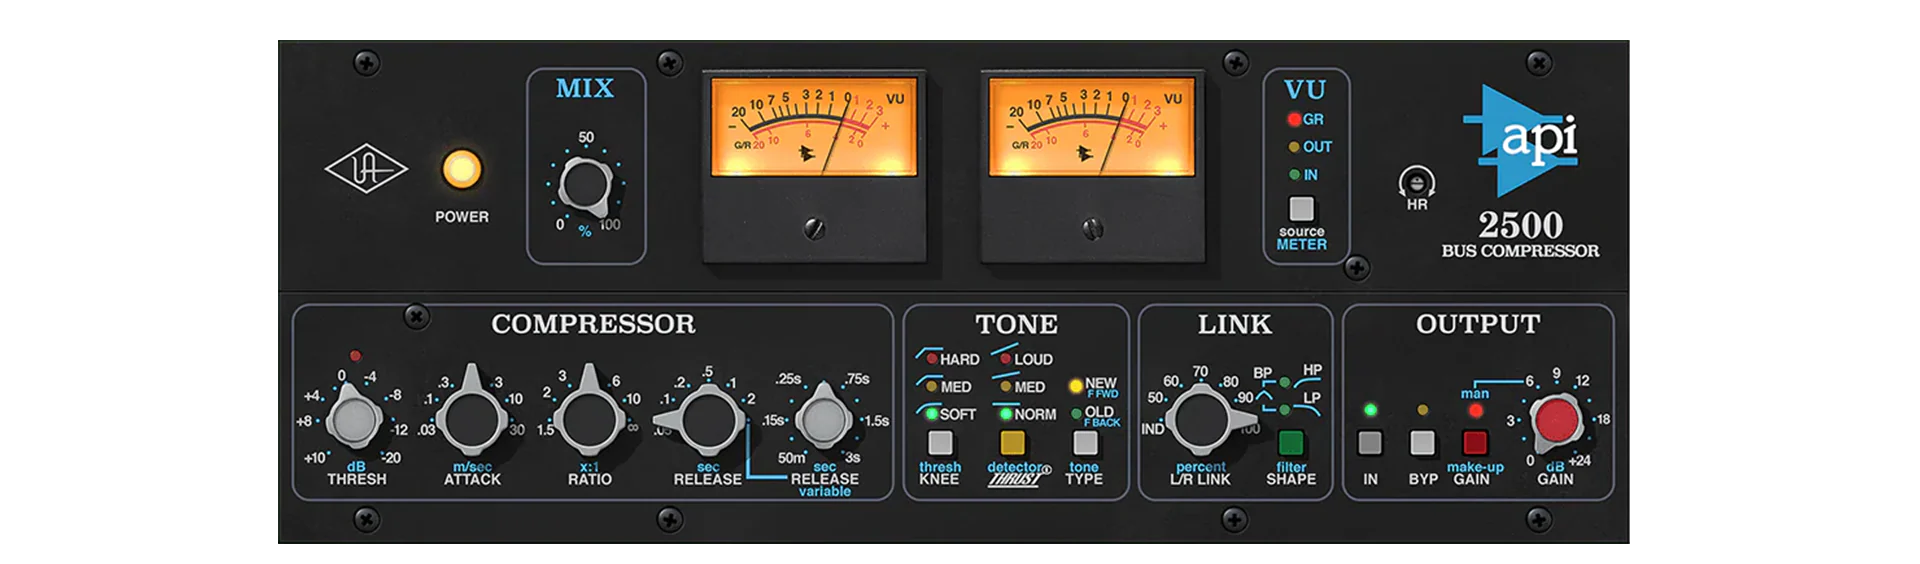
Task: Click the MED knee LED indicator
Action: (932, 386)
